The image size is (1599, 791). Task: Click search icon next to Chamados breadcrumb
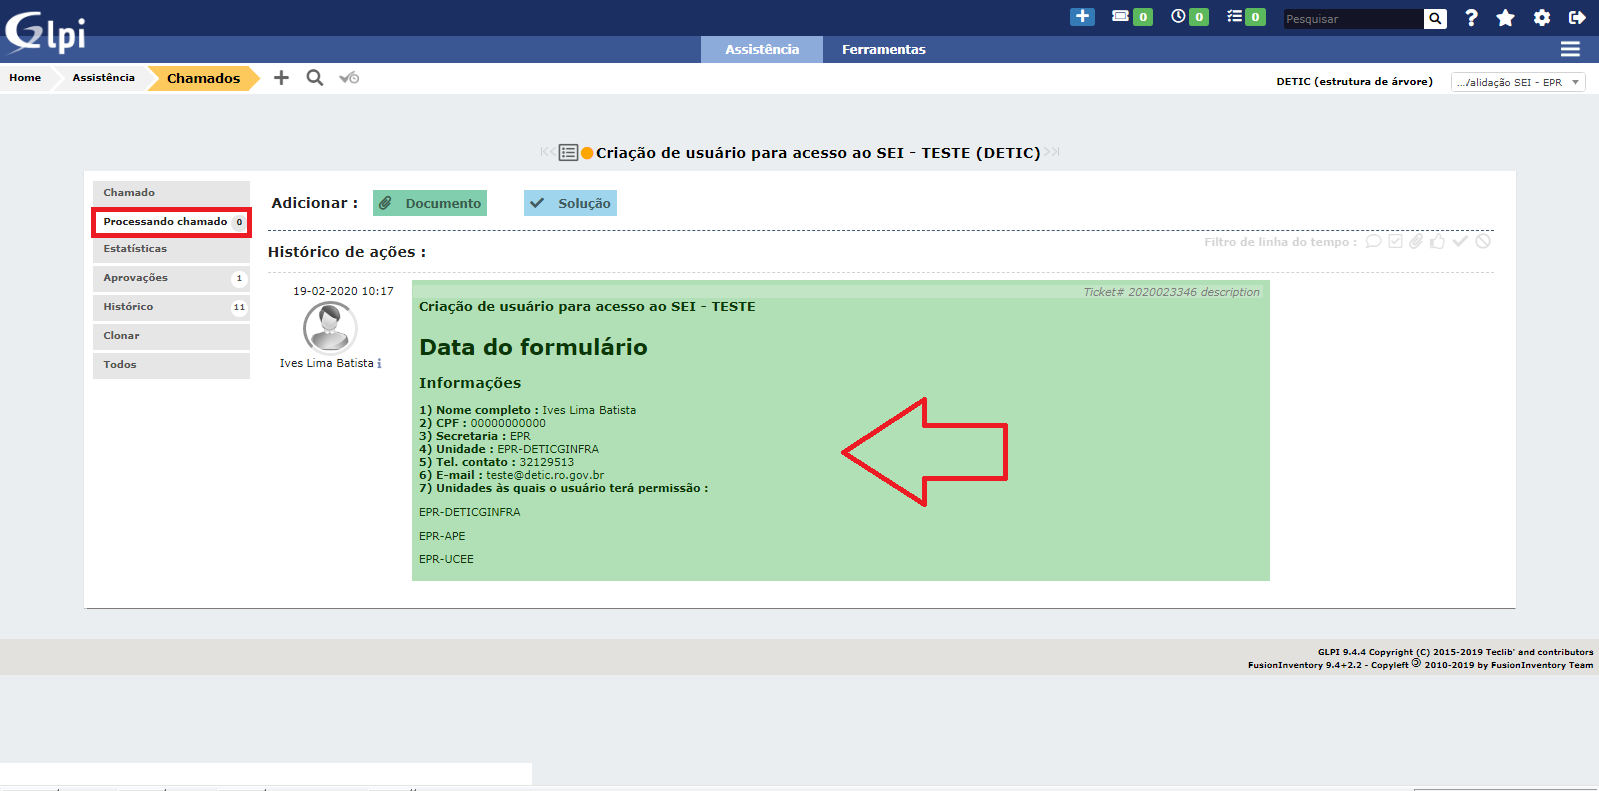pos(315,78)
